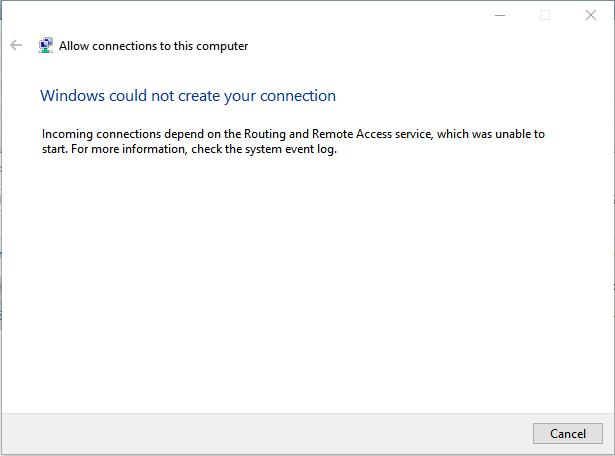Click the Cancel button
Image resolution: width=615 pixels, height=456 pixels.
[568, 434]
